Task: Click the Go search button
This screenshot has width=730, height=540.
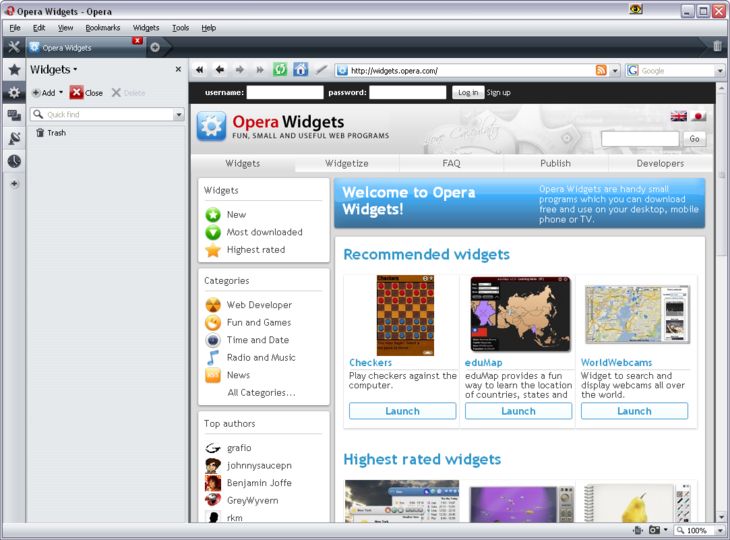Action: 694,139
